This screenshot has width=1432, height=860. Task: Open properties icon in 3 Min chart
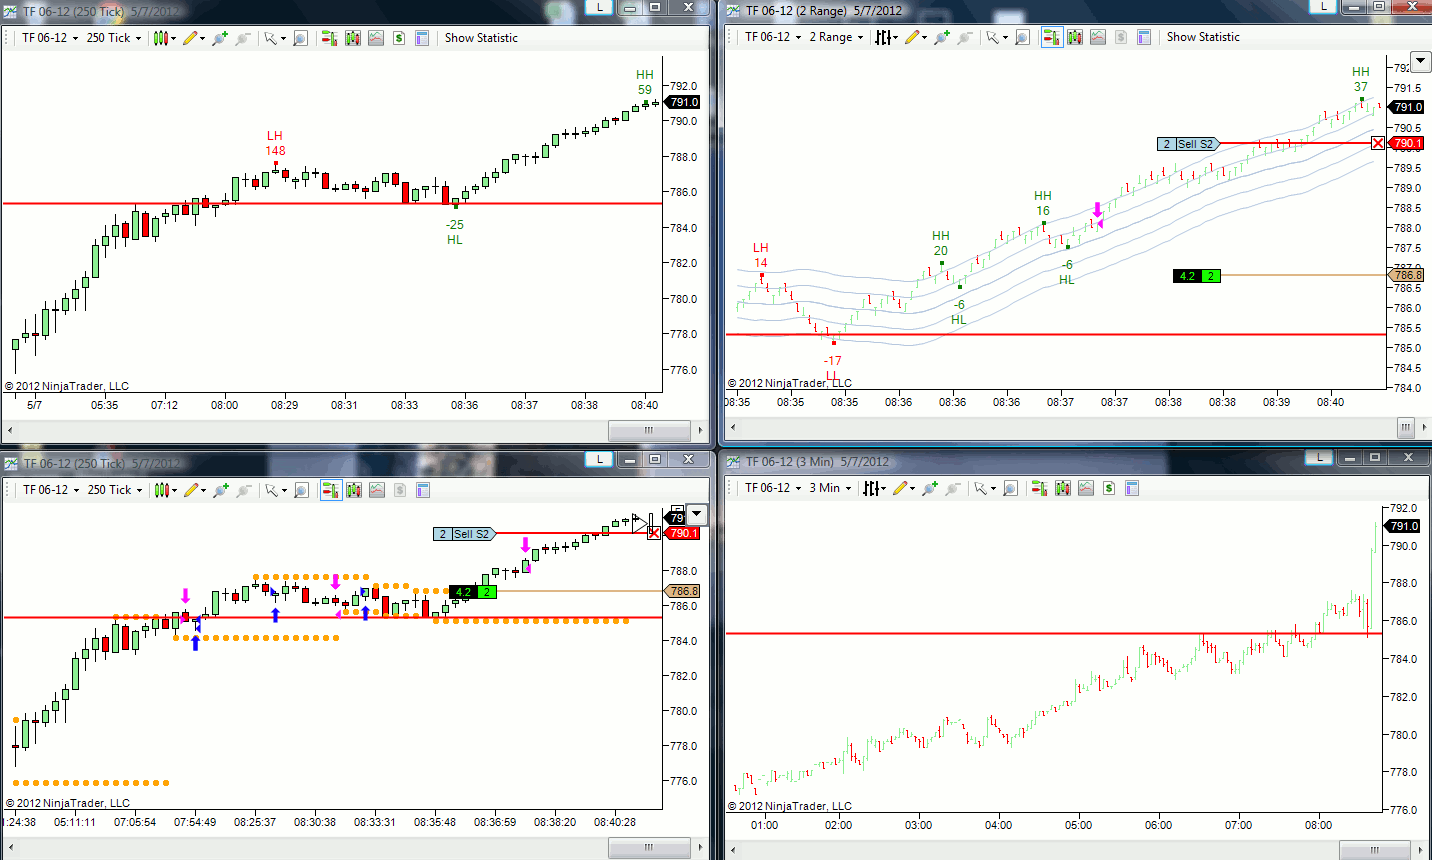pyautogui.click(x=1132, y=488)
